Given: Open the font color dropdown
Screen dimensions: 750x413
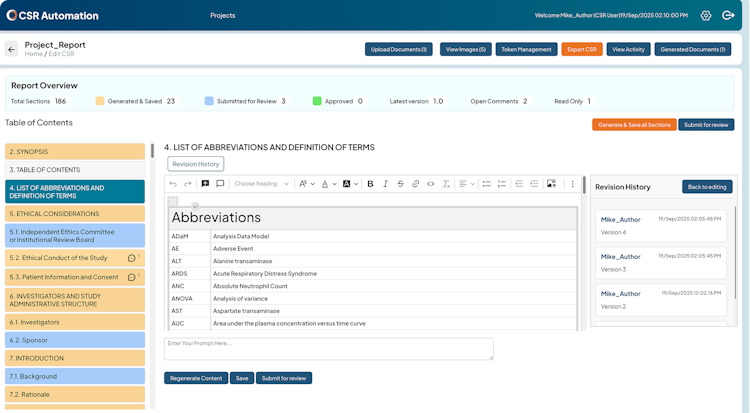Looking at the screenshot, I should coord(329,184).
